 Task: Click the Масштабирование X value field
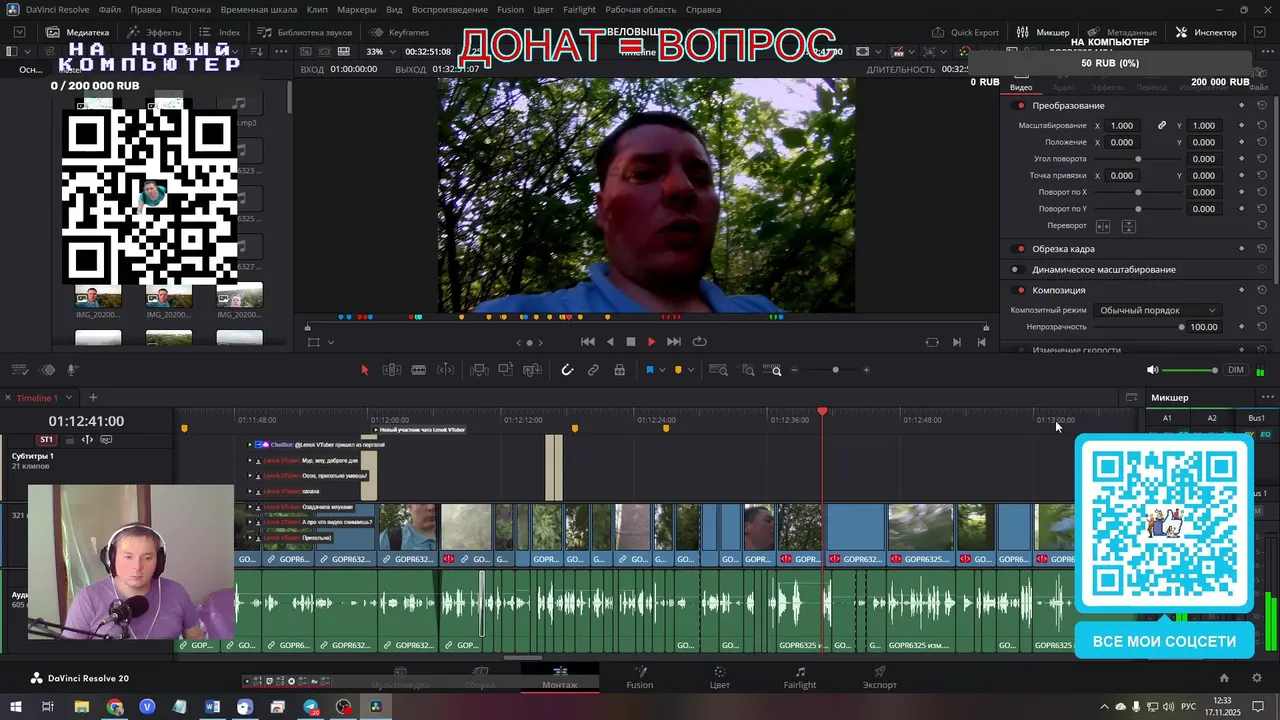1123,126
